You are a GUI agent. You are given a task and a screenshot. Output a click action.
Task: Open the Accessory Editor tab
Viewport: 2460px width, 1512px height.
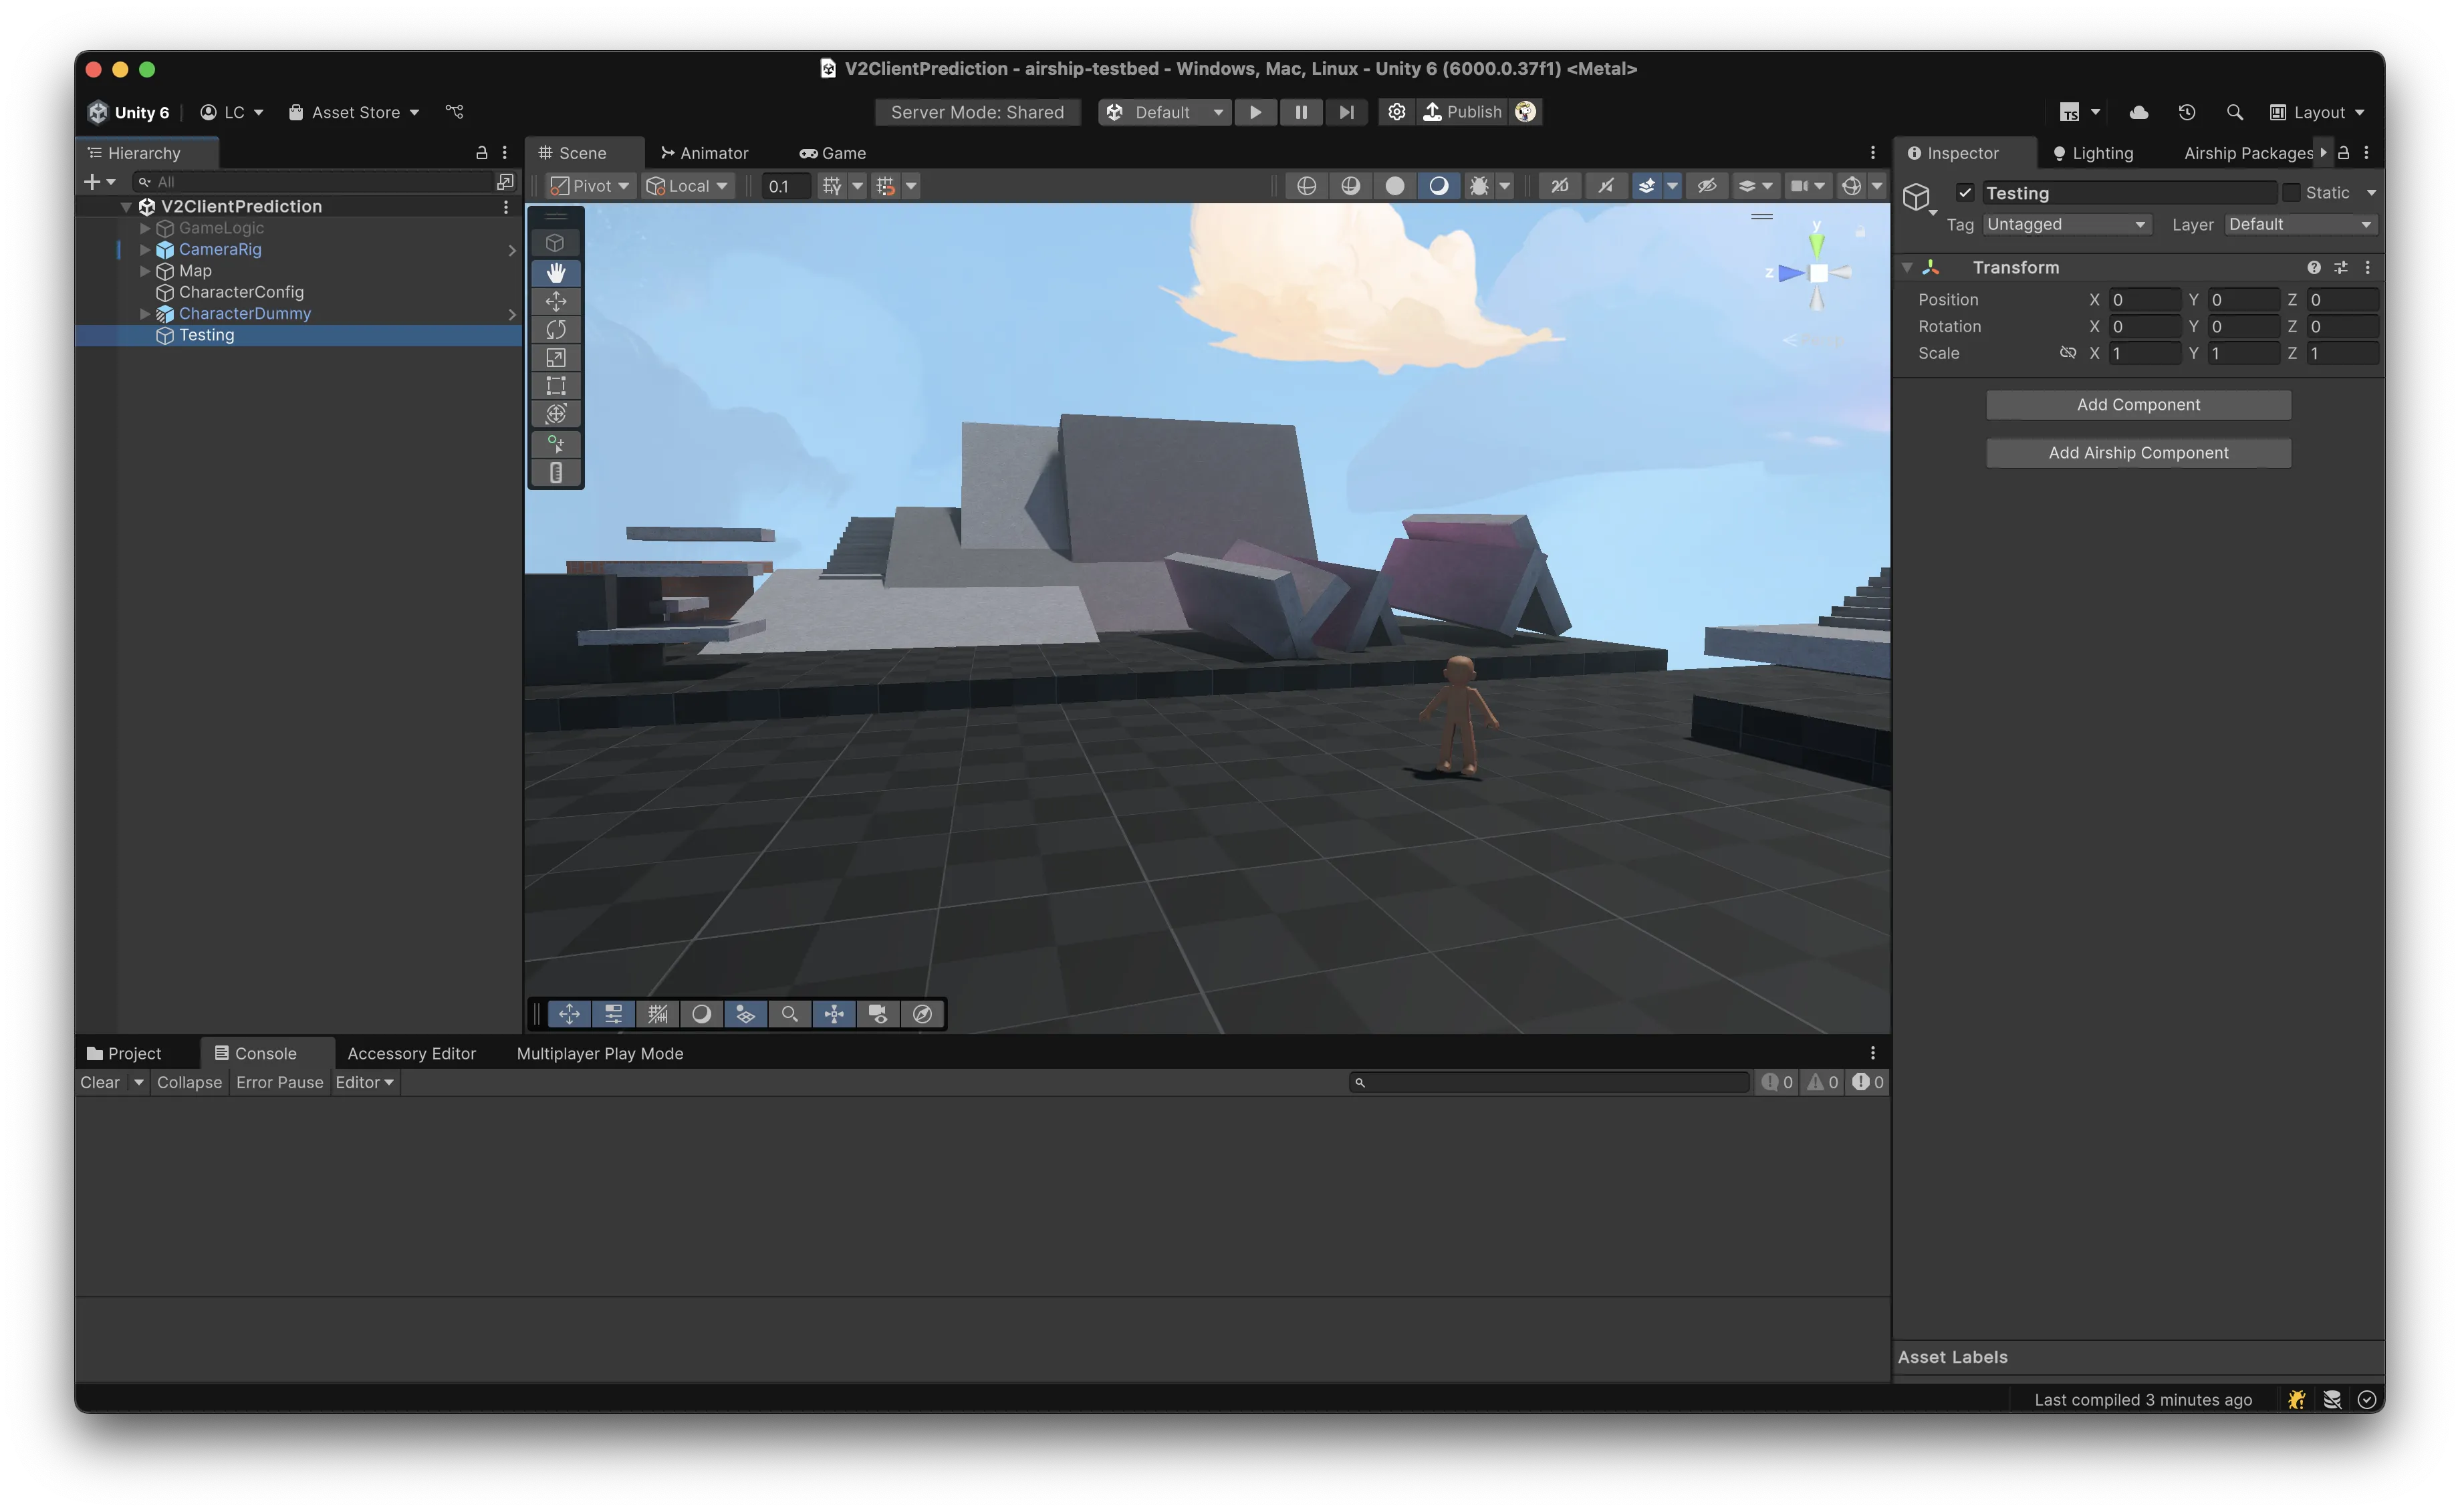click(411, 1053)
